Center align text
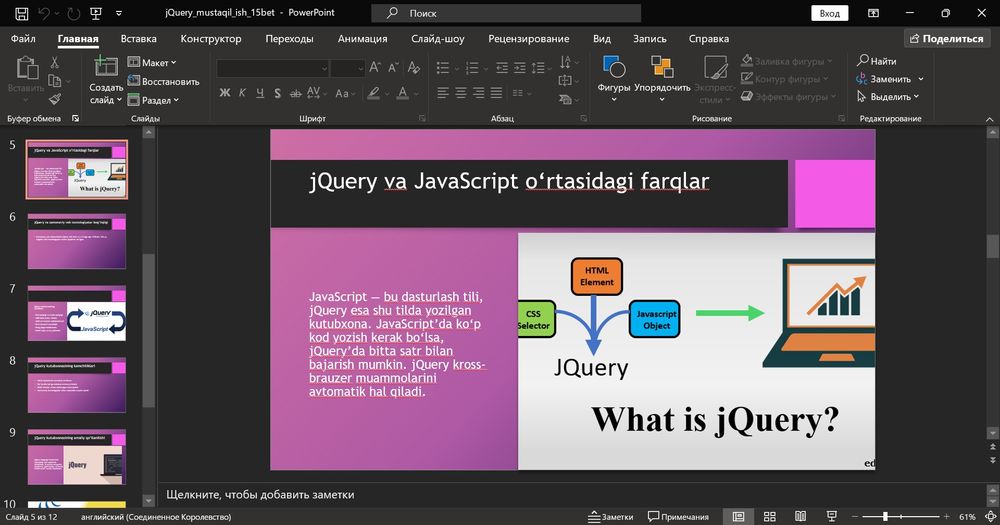 [x=460, y=93]
